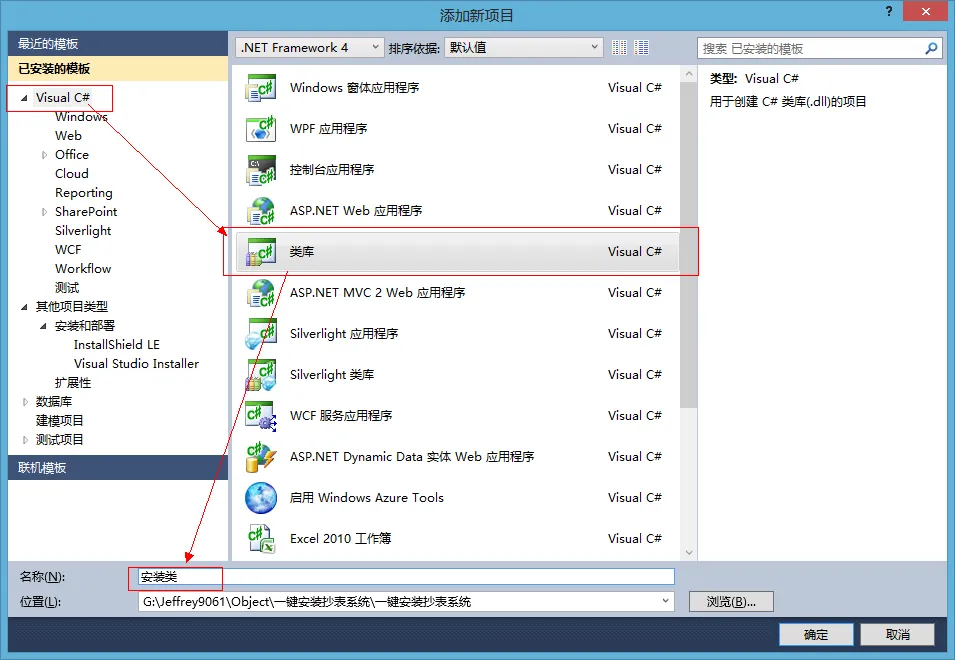
Task: Select Windows under Visual C#
Action: [x=81, y=116]
